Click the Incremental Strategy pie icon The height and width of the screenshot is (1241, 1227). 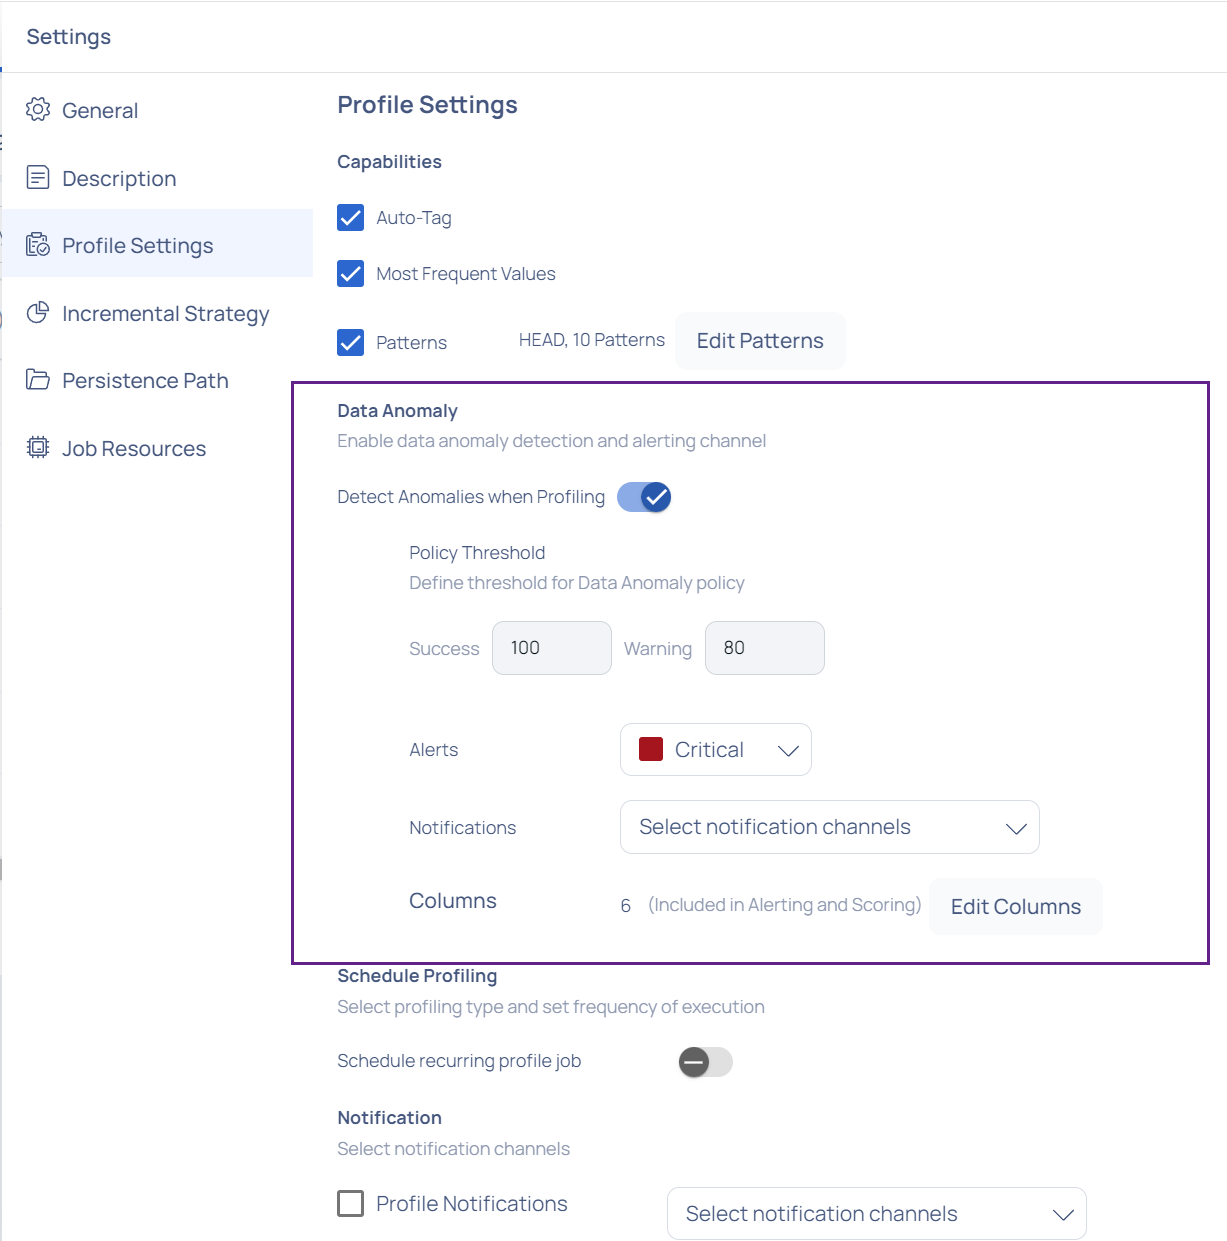coord(38,313)
